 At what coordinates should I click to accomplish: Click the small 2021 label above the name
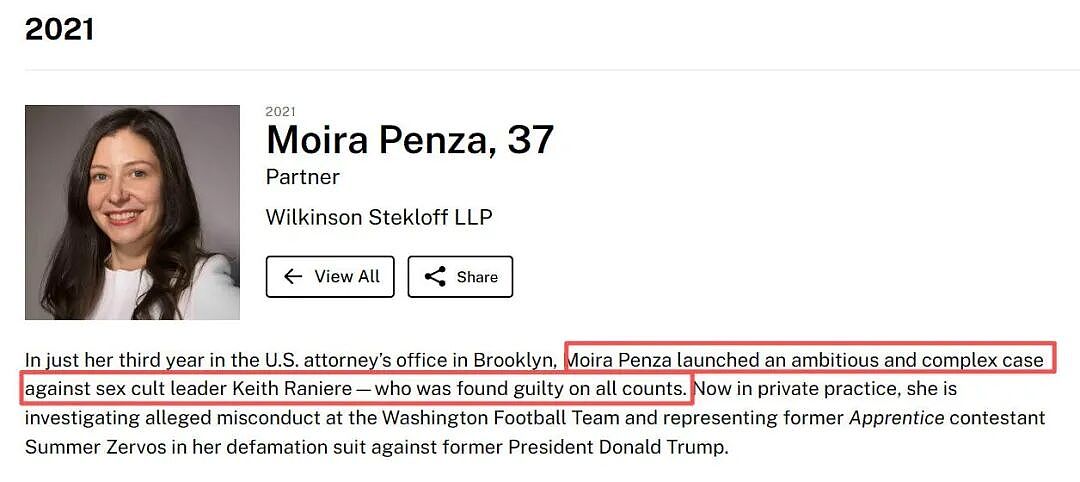pos(280,112)
